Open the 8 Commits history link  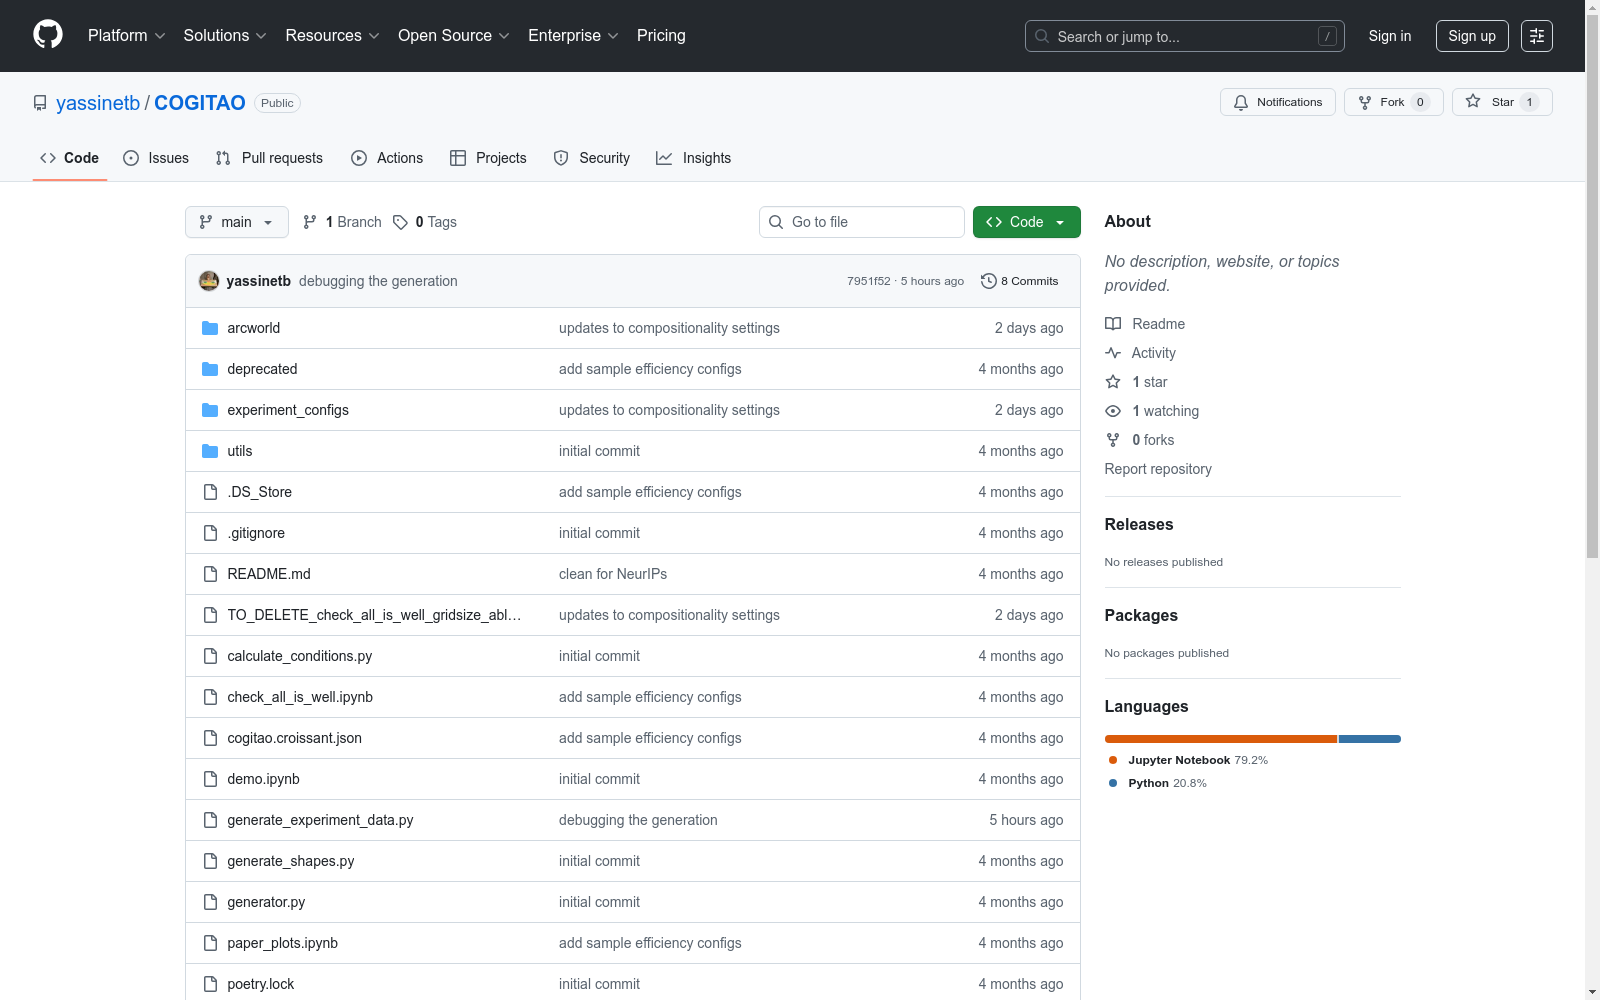(1020, 281)
